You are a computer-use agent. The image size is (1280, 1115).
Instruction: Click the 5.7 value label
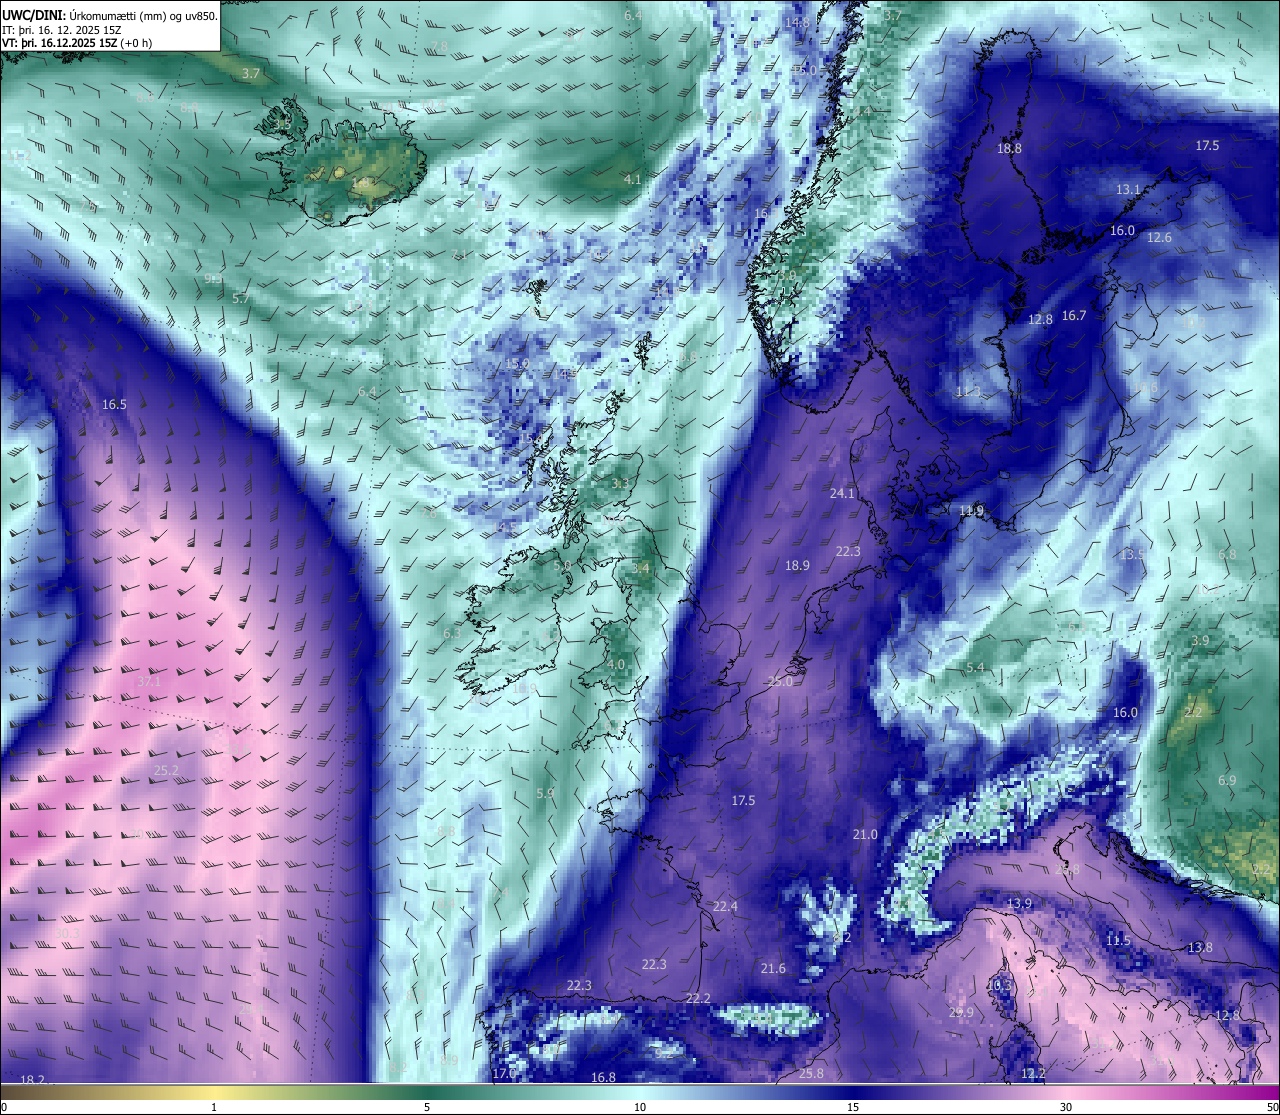[241, 298]
